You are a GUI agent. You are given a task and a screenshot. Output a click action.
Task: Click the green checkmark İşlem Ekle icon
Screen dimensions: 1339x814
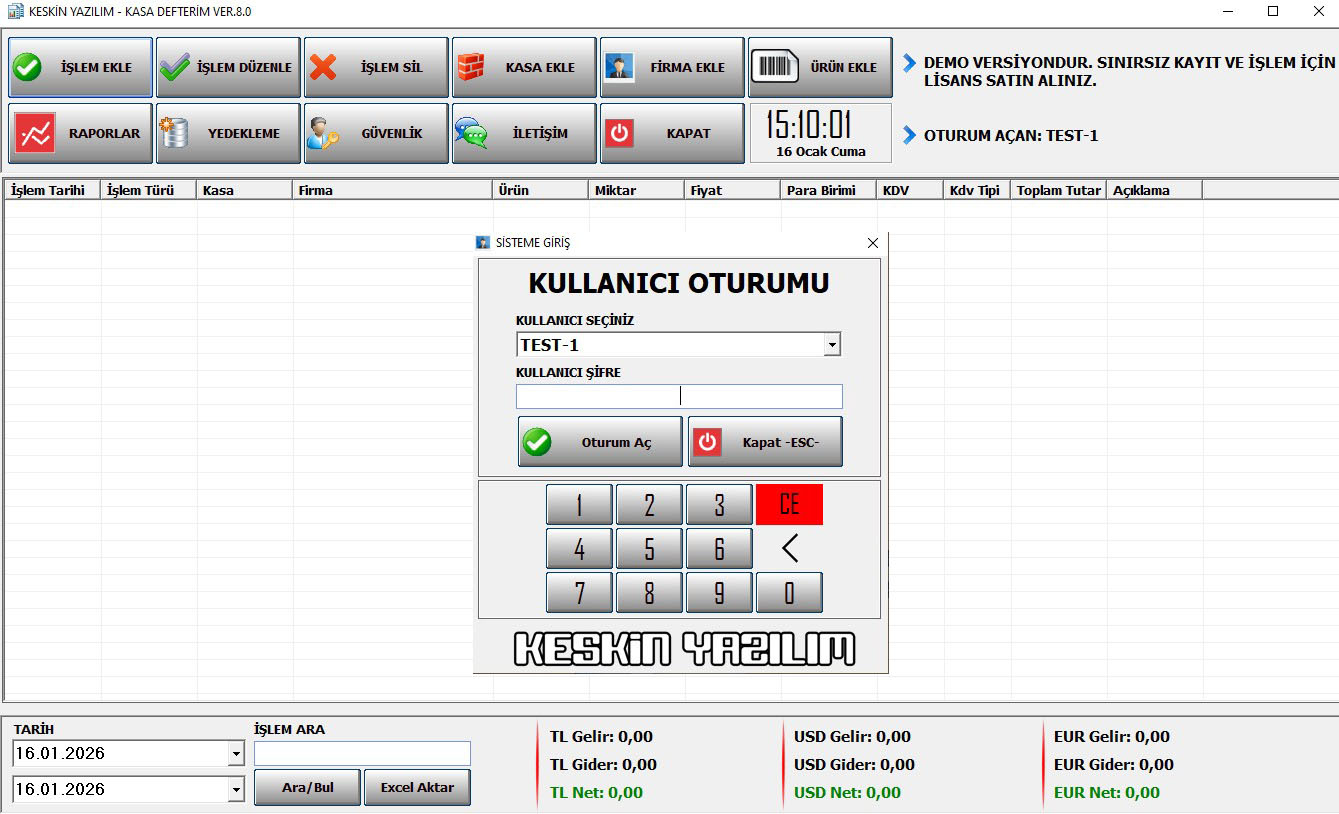point(28,68)
